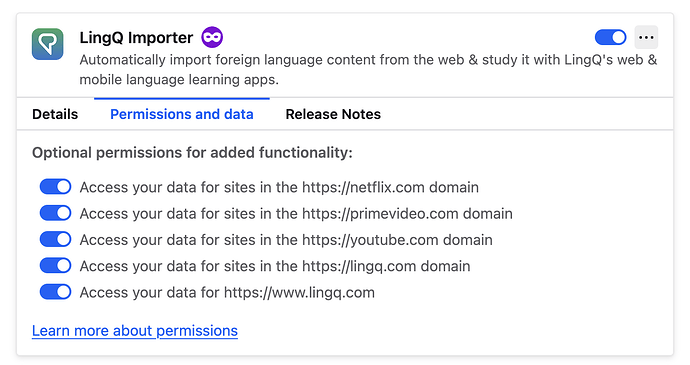Open the Release Notes tab
The height and width of the screenshot is (365, 690).
tap(333, 114)
